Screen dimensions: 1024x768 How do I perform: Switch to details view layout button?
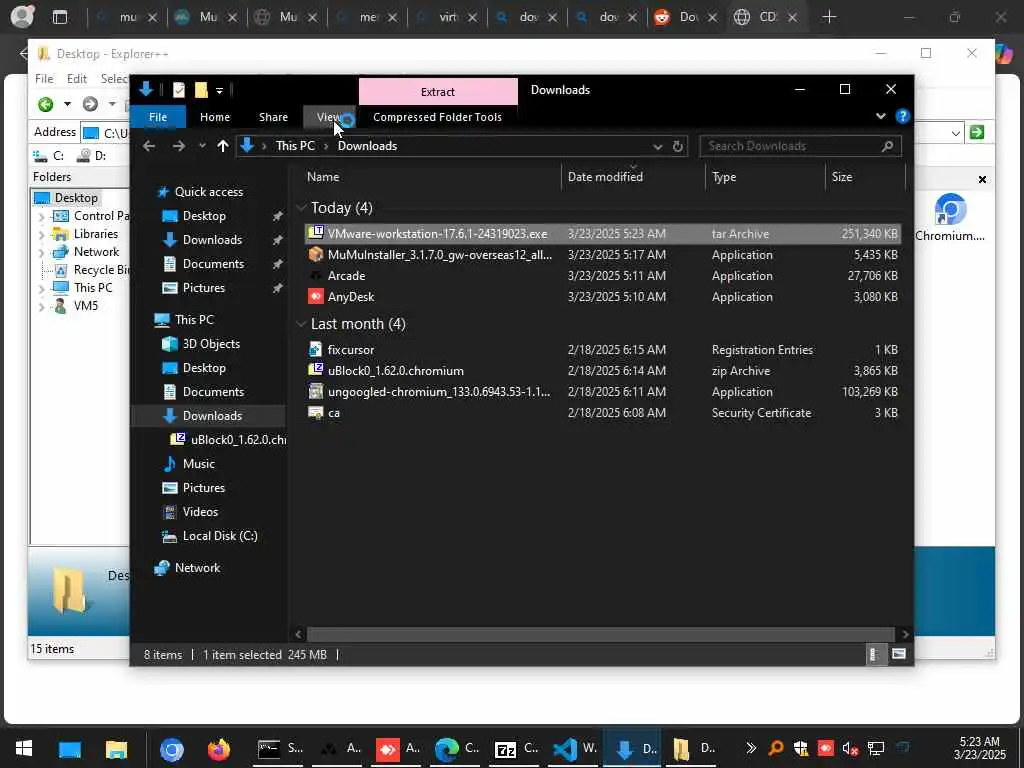click(874, 654)
